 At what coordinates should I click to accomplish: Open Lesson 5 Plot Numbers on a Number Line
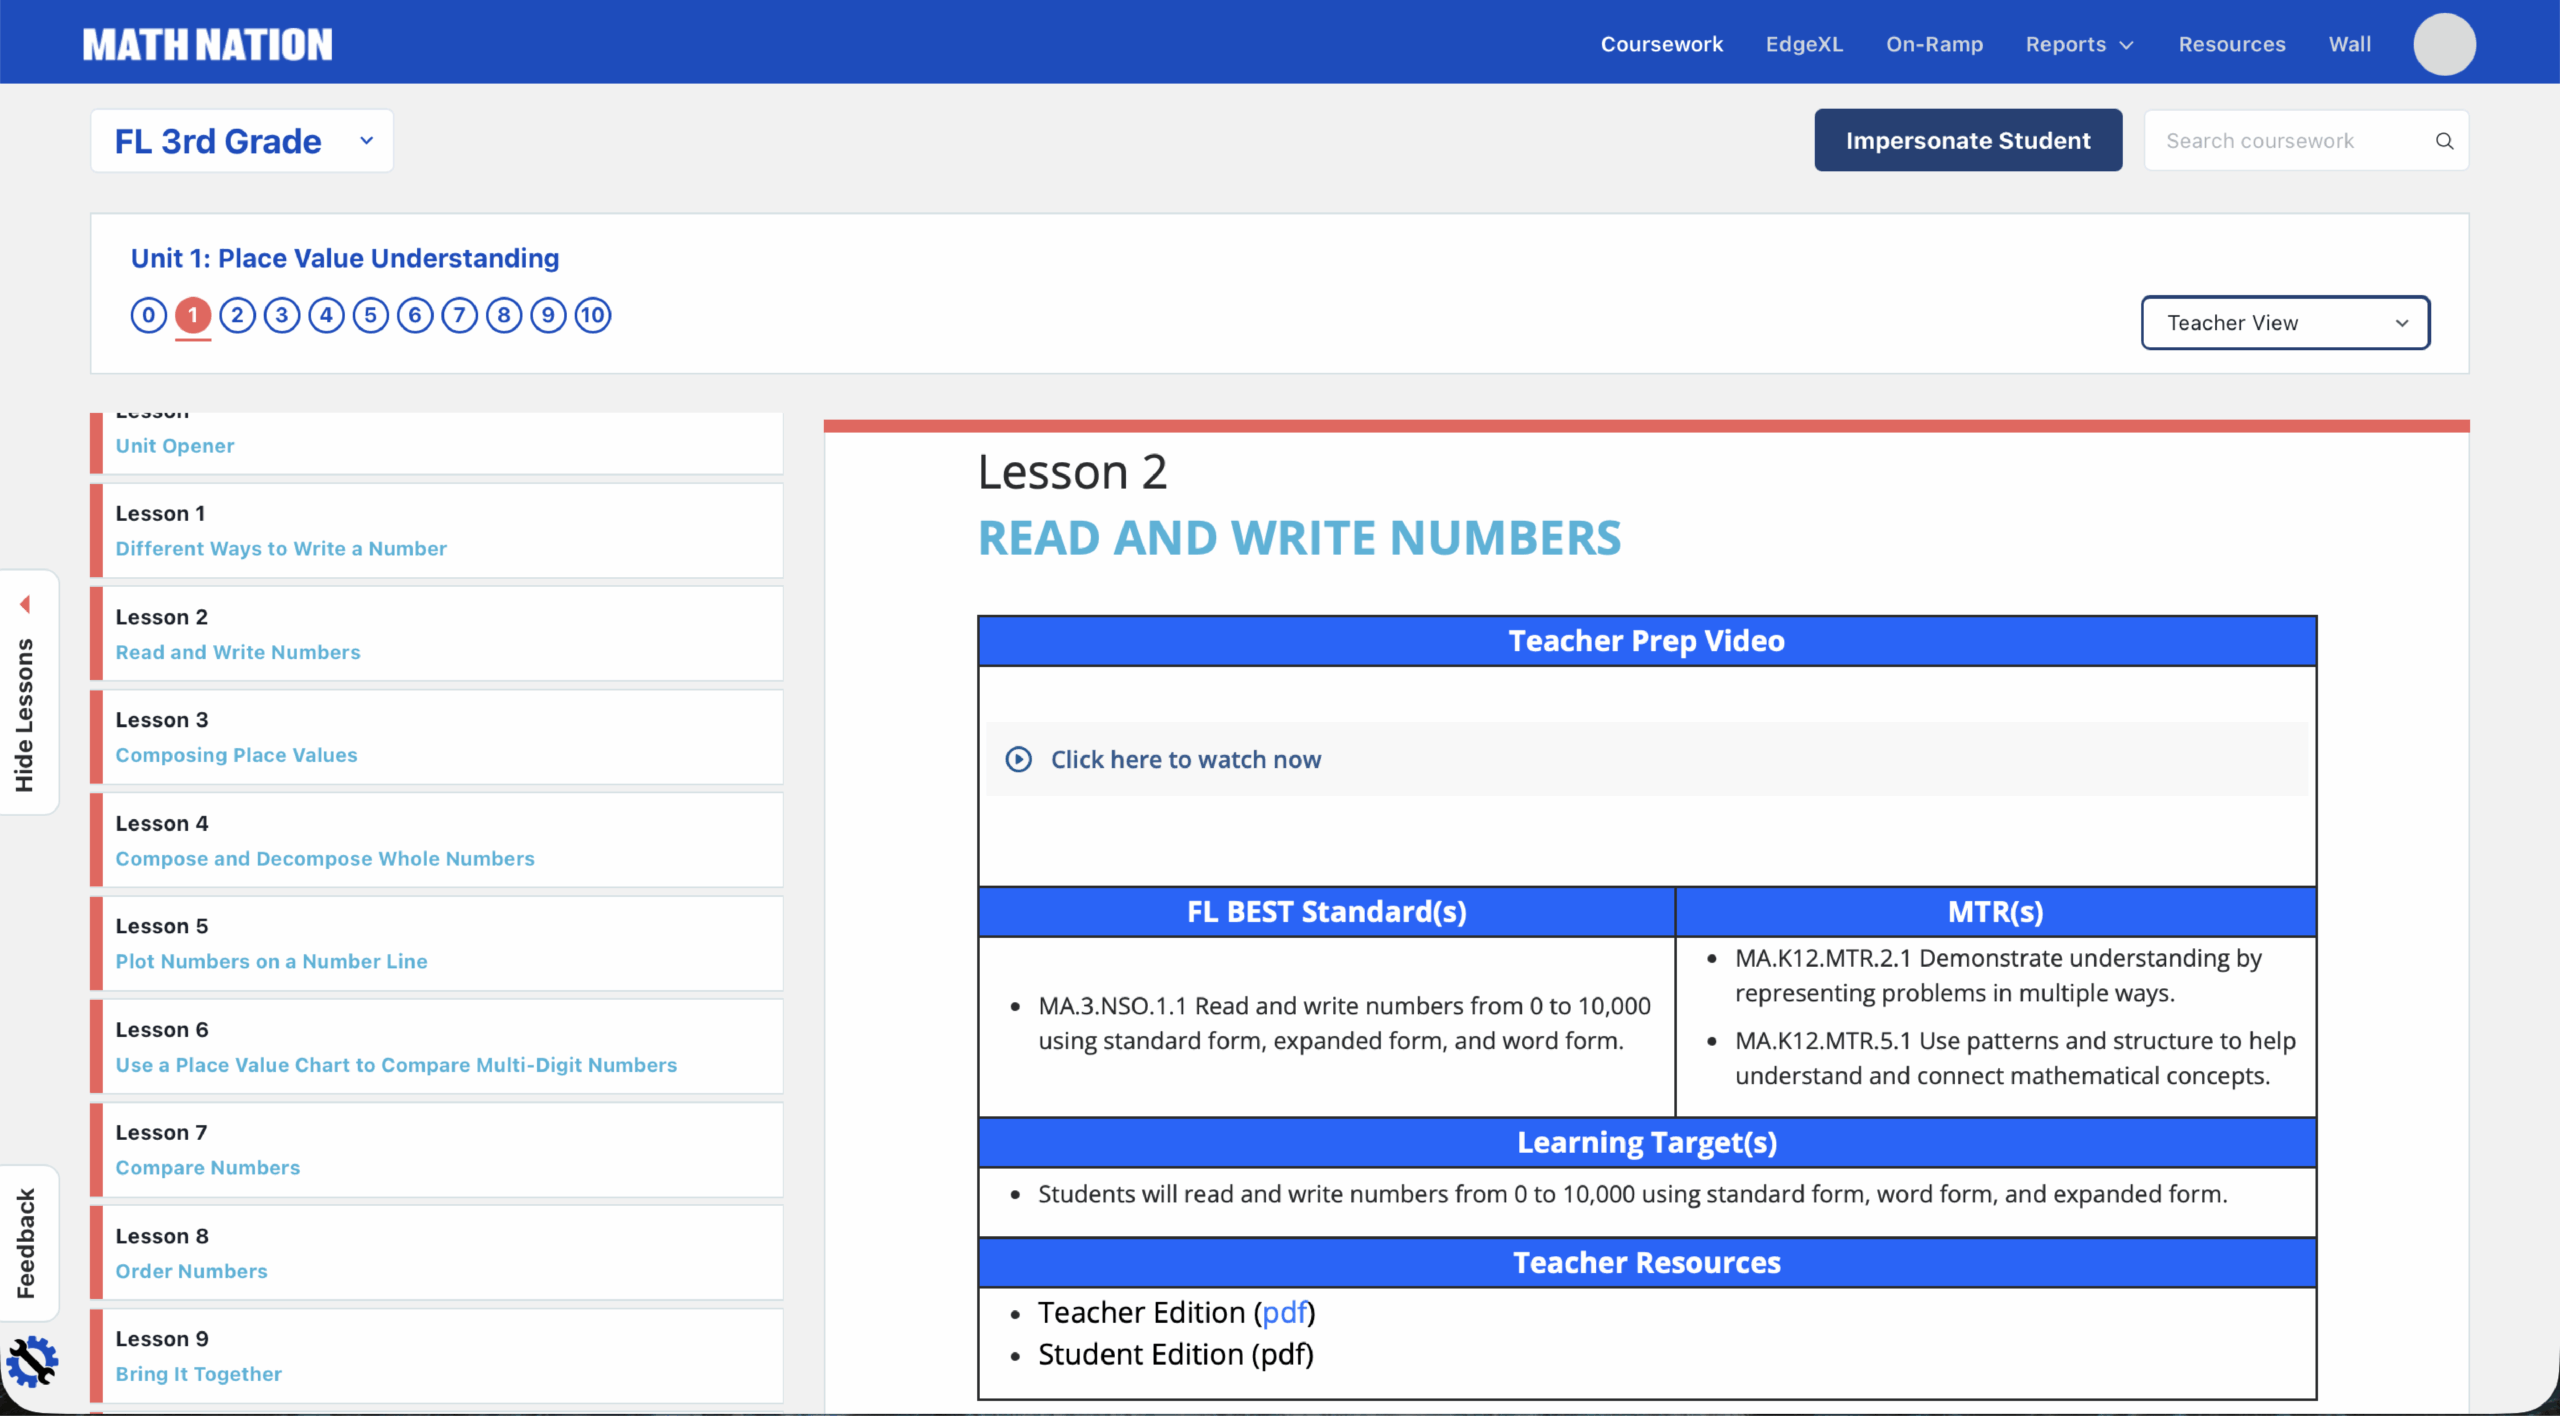[271, 961]
